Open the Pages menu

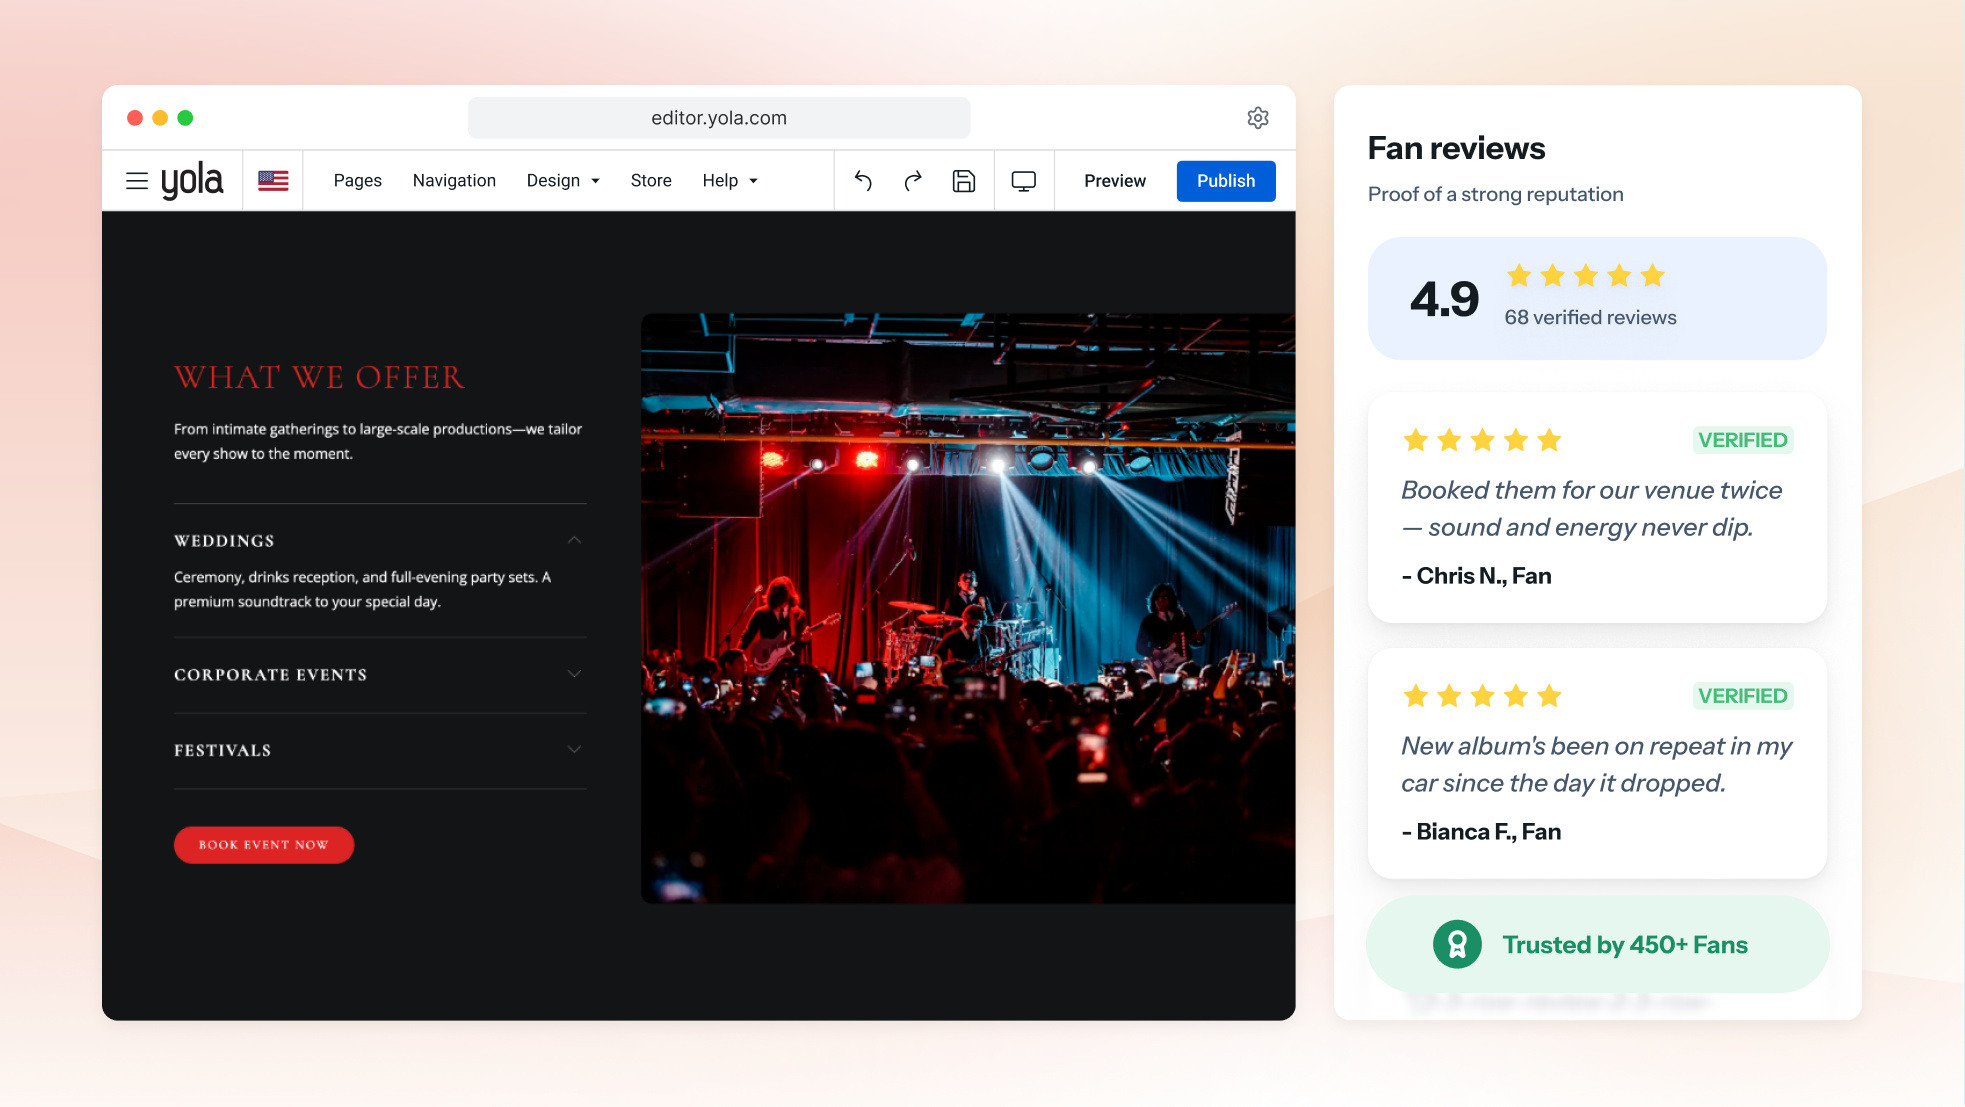coord(358,181)
